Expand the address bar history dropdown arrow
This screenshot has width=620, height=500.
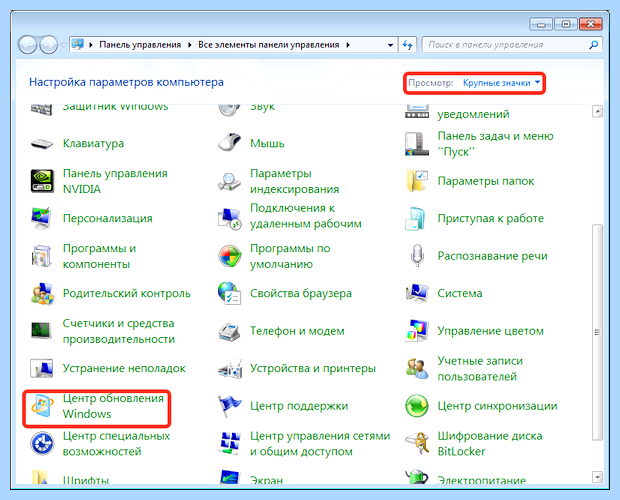pos(390,45)
